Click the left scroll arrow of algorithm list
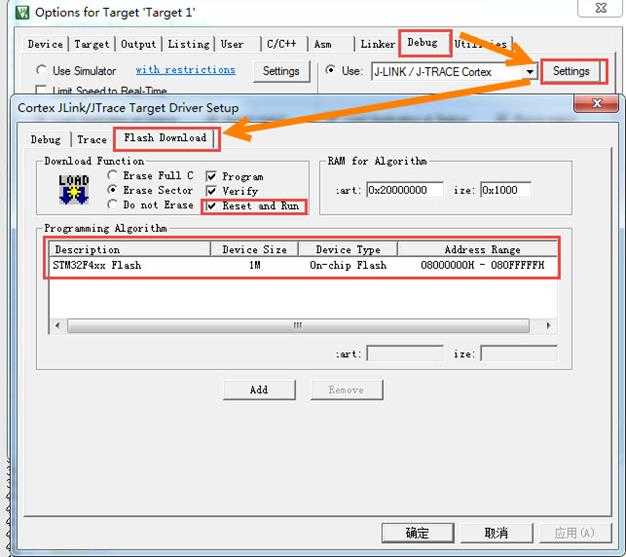The image size is (626, 557). coord(57,325)
